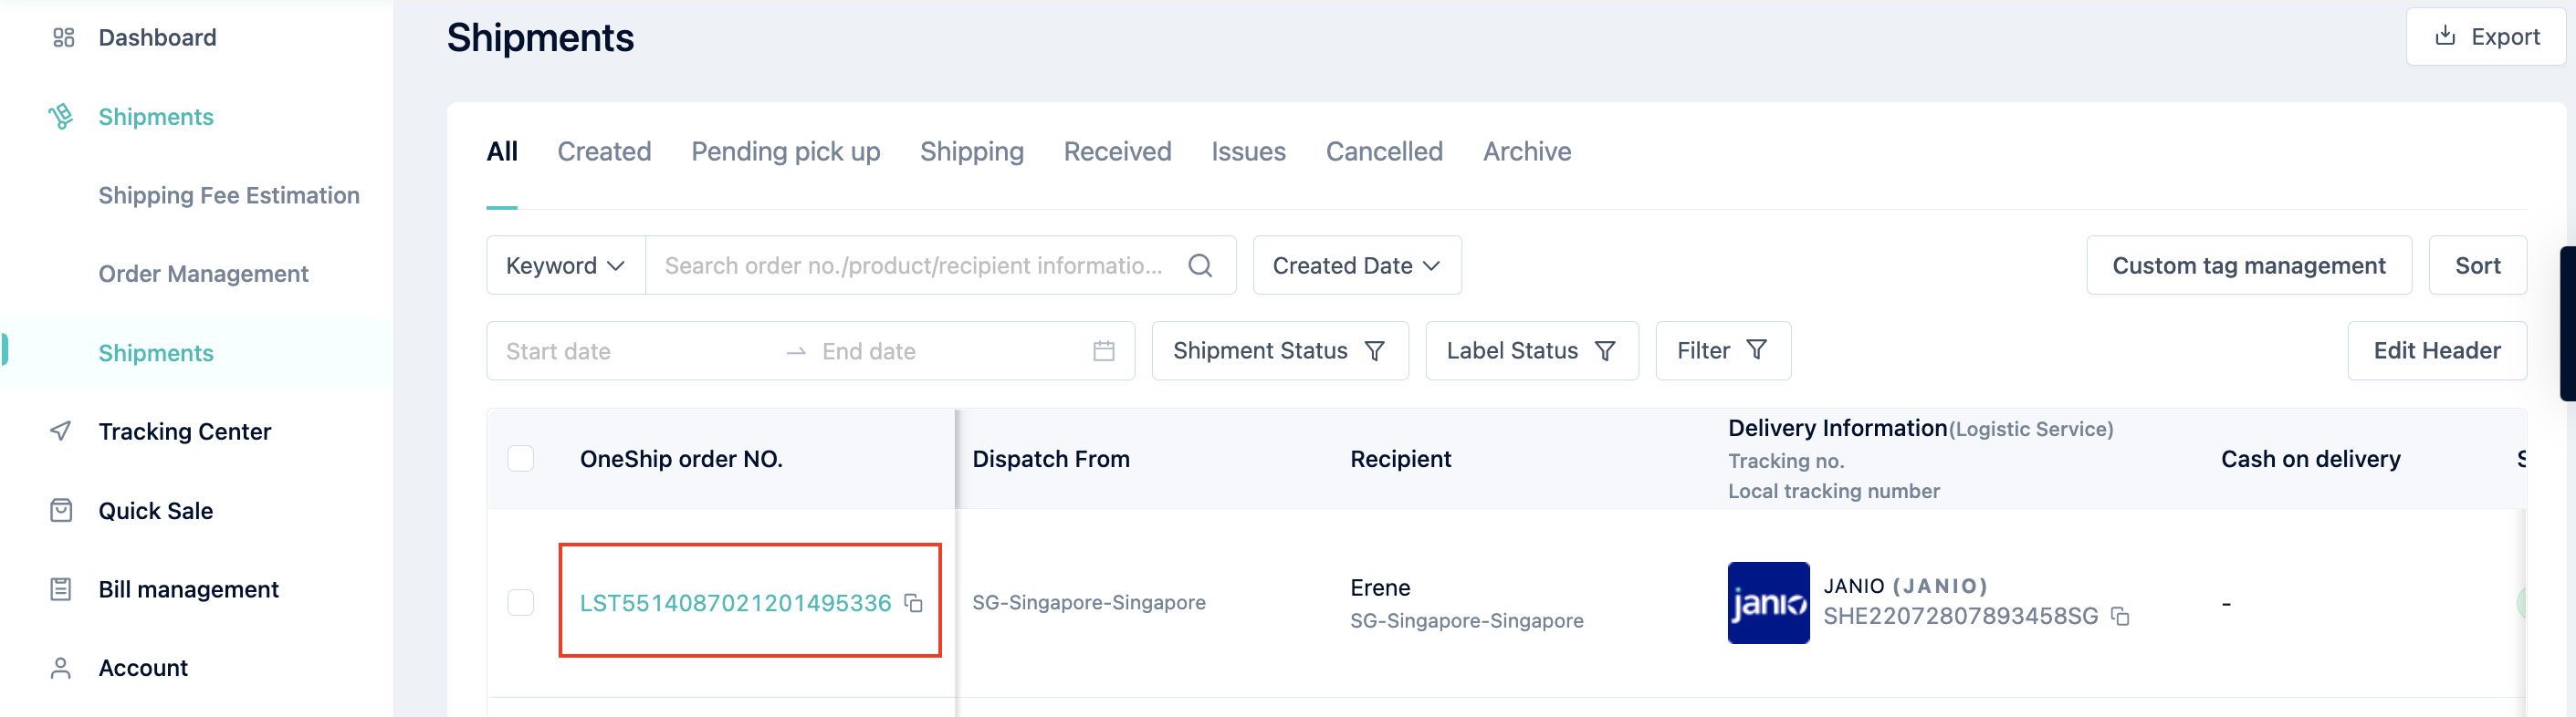Viewport: 2576px width, 717px height.
Task: Click the Export button
Action: (2486, 37)
